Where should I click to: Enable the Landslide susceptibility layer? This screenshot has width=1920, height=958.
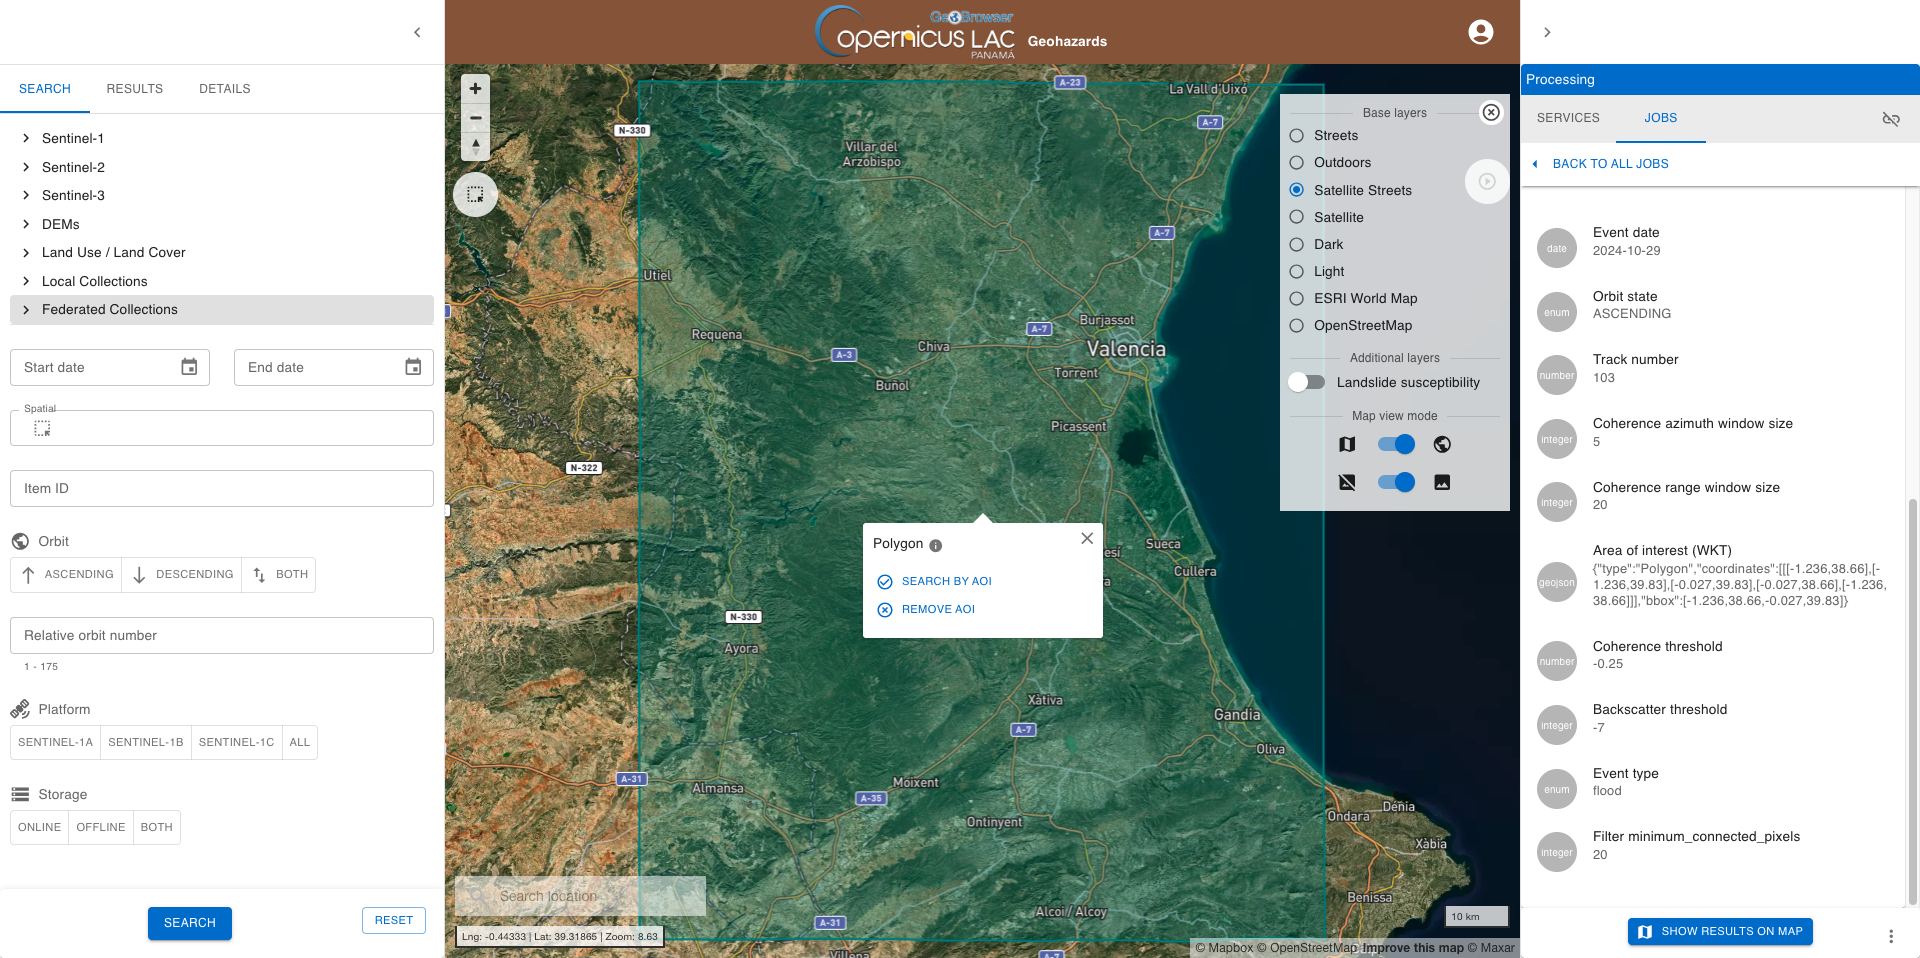click(1306, 382)
